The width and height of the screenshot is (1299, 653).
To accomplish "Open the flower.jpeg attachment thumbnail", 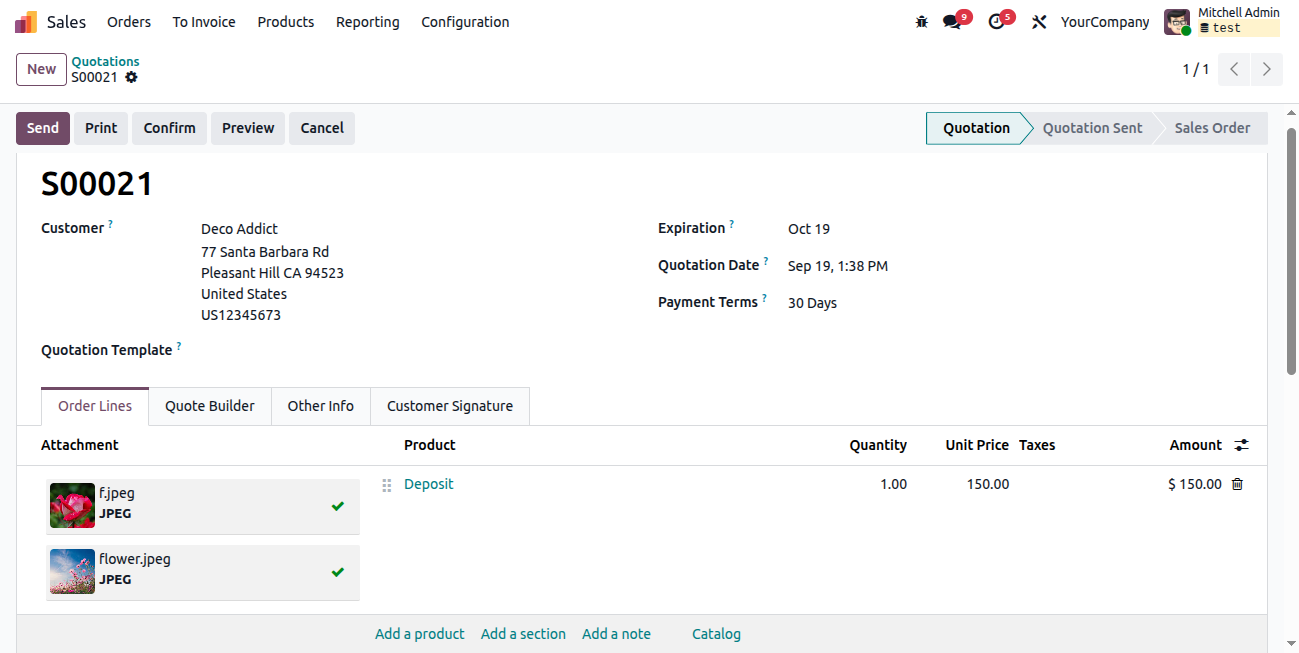I will tap(72, 571).
